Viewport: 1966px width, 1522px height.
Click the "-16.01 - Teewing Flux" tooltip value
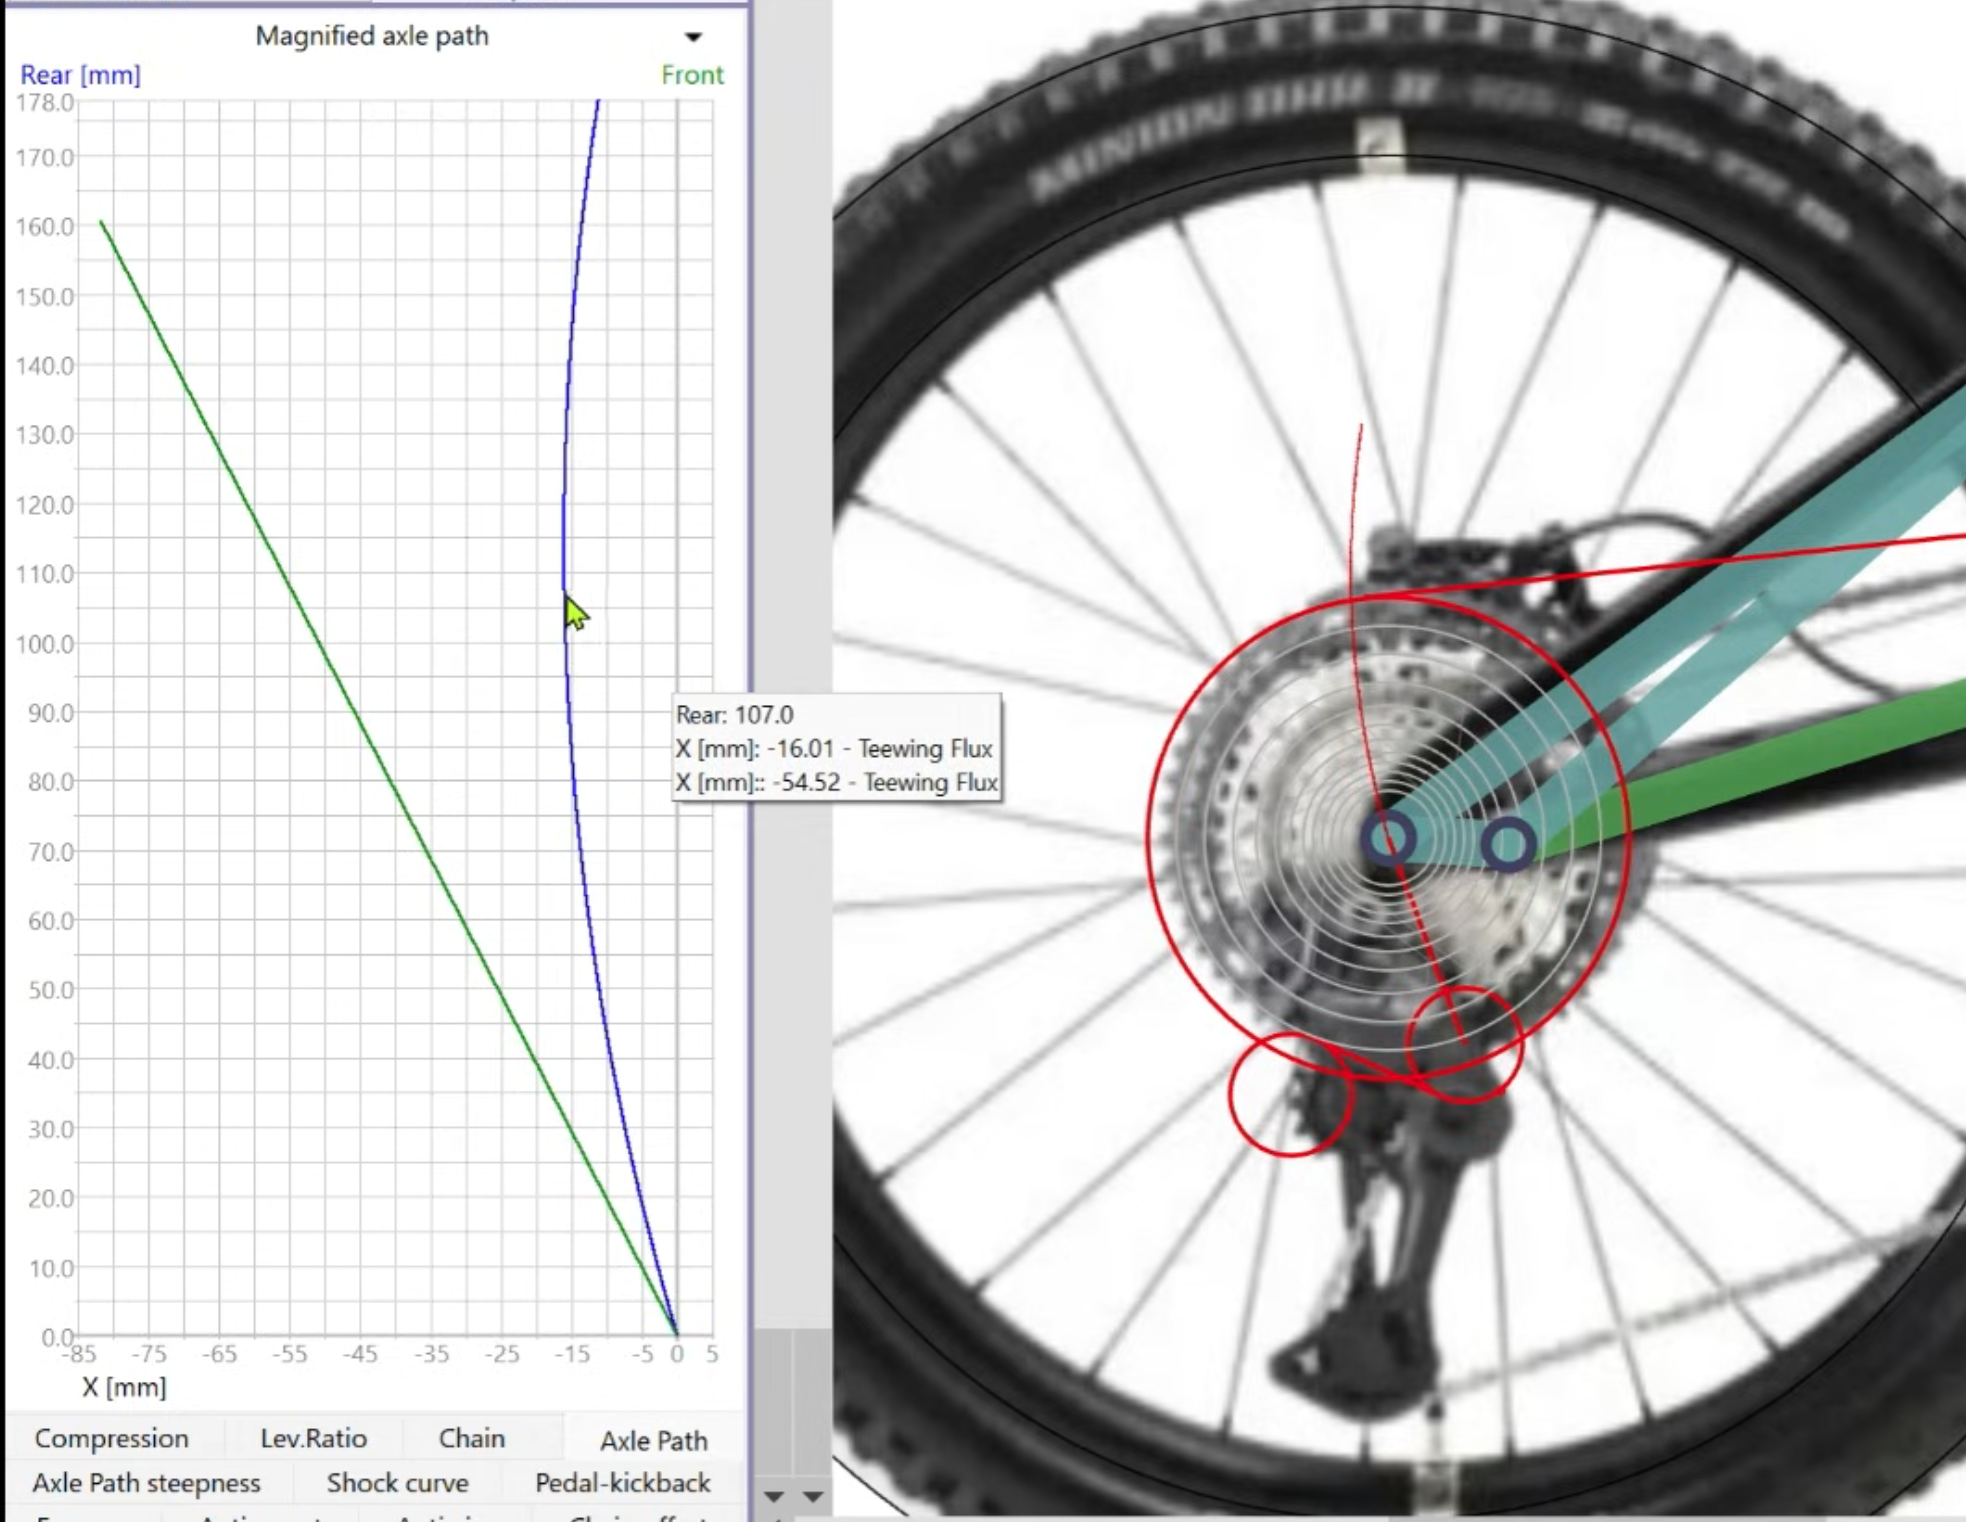[880, 749]
